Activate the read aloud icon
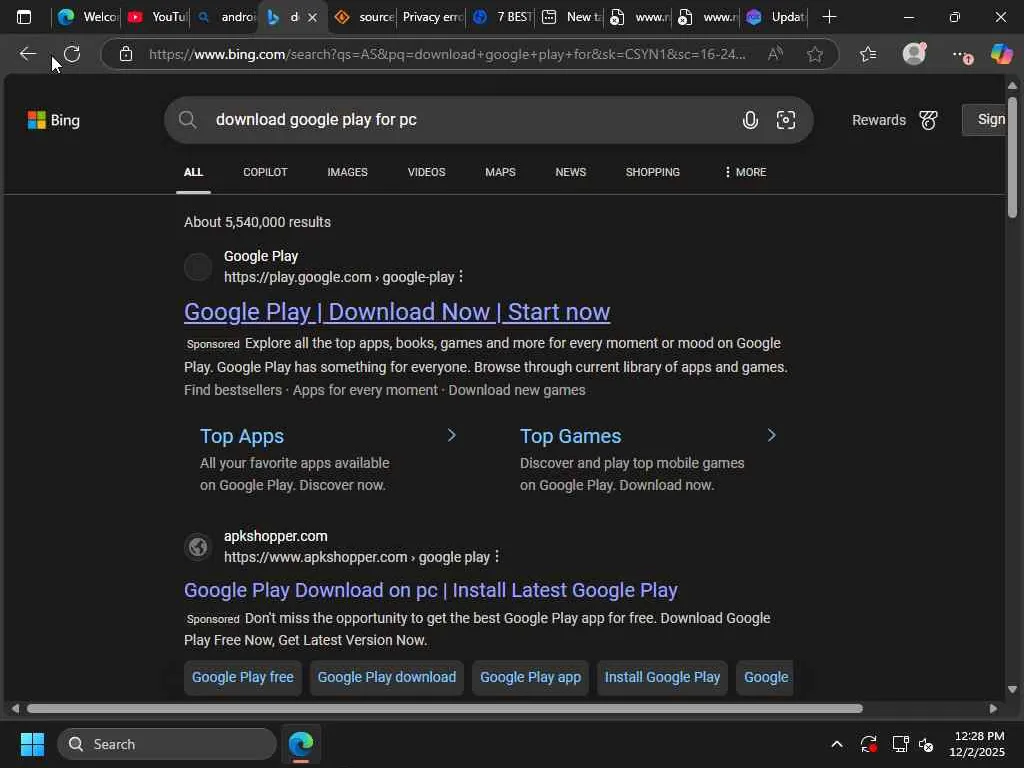 pos(775,54)
